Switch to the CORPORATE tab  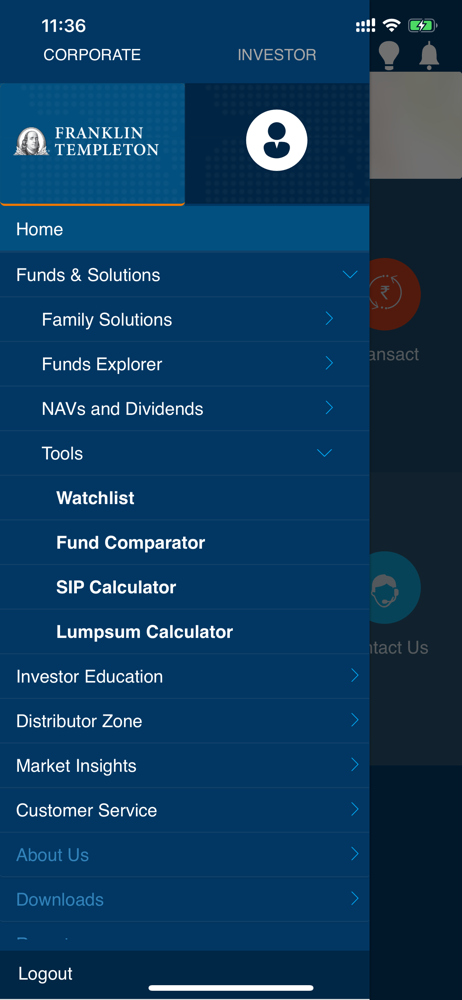(x=92, y=55)
